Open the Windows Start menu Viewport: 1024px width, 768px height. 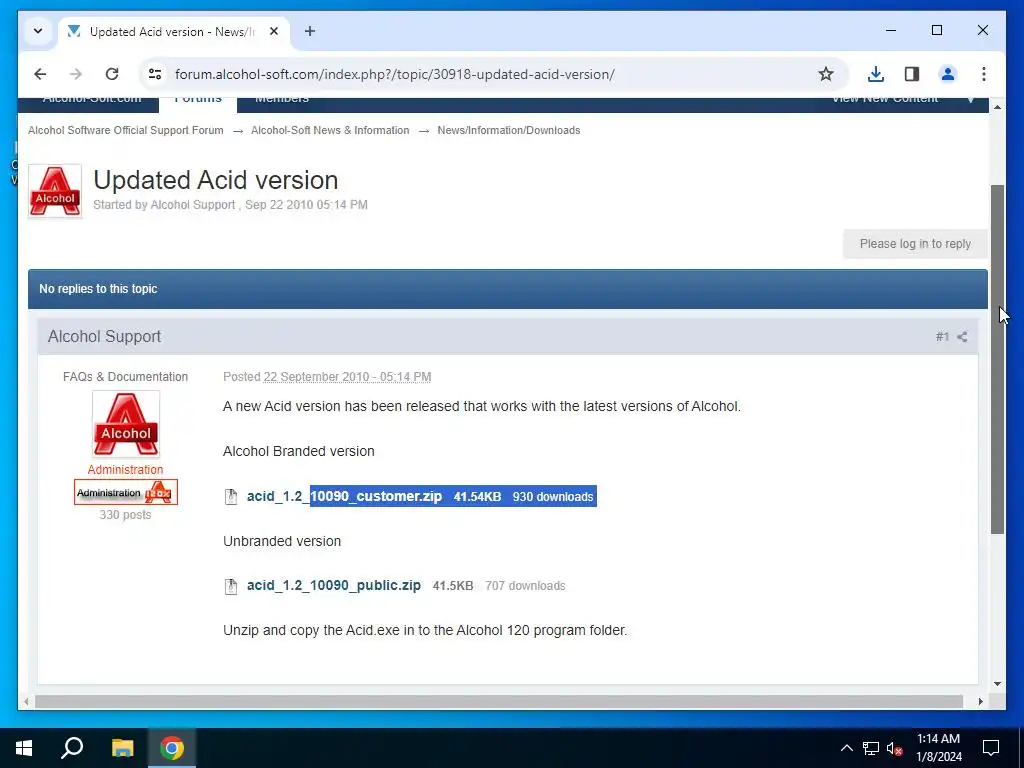(24, 748)
